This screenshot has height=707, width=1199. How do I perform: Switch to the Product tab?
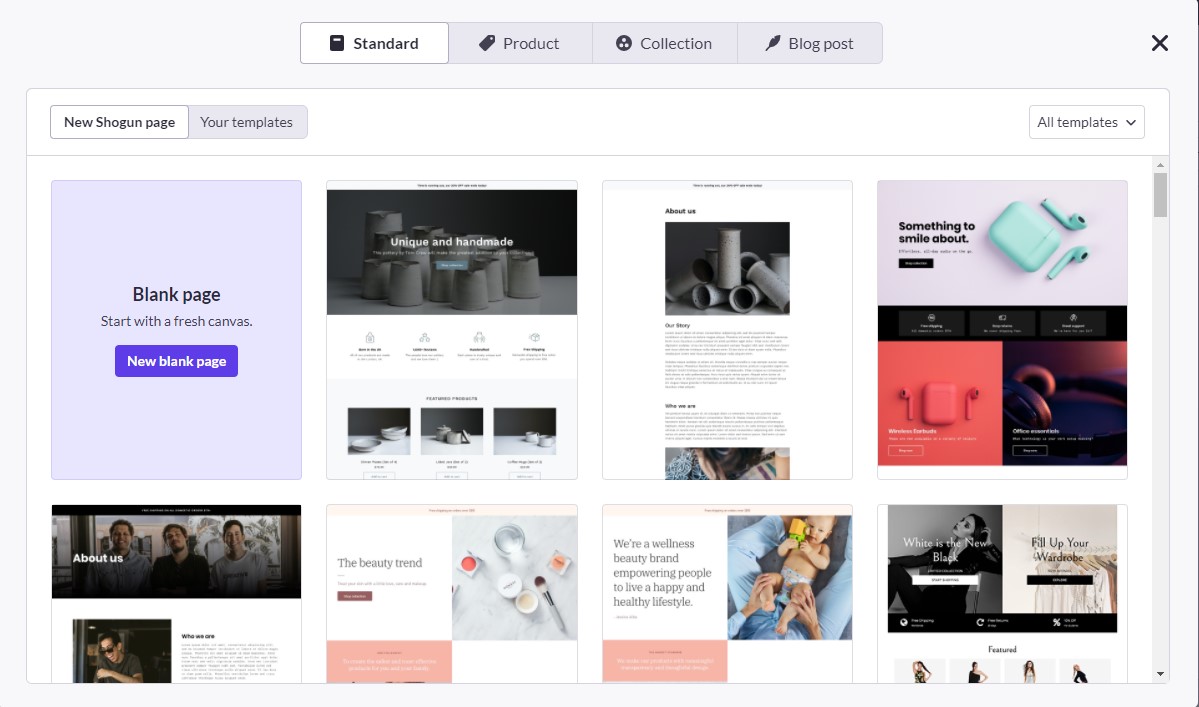(x=520, y=43)
